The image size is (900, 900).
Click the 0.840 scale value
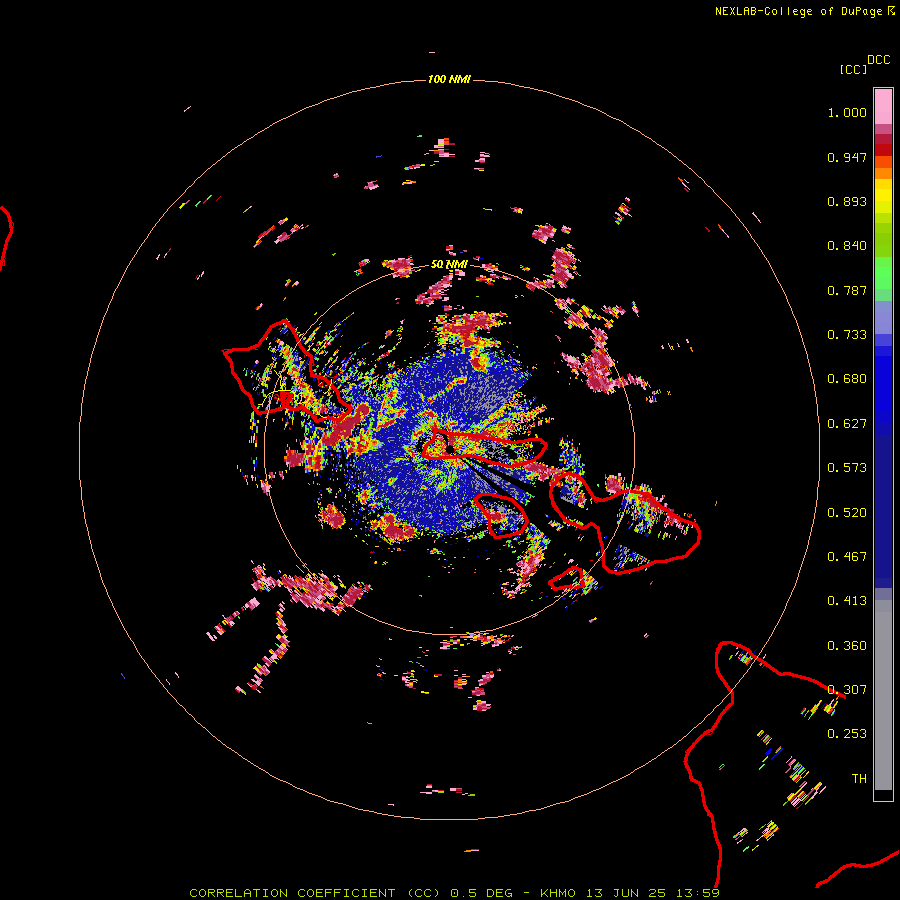coord(847,246)
